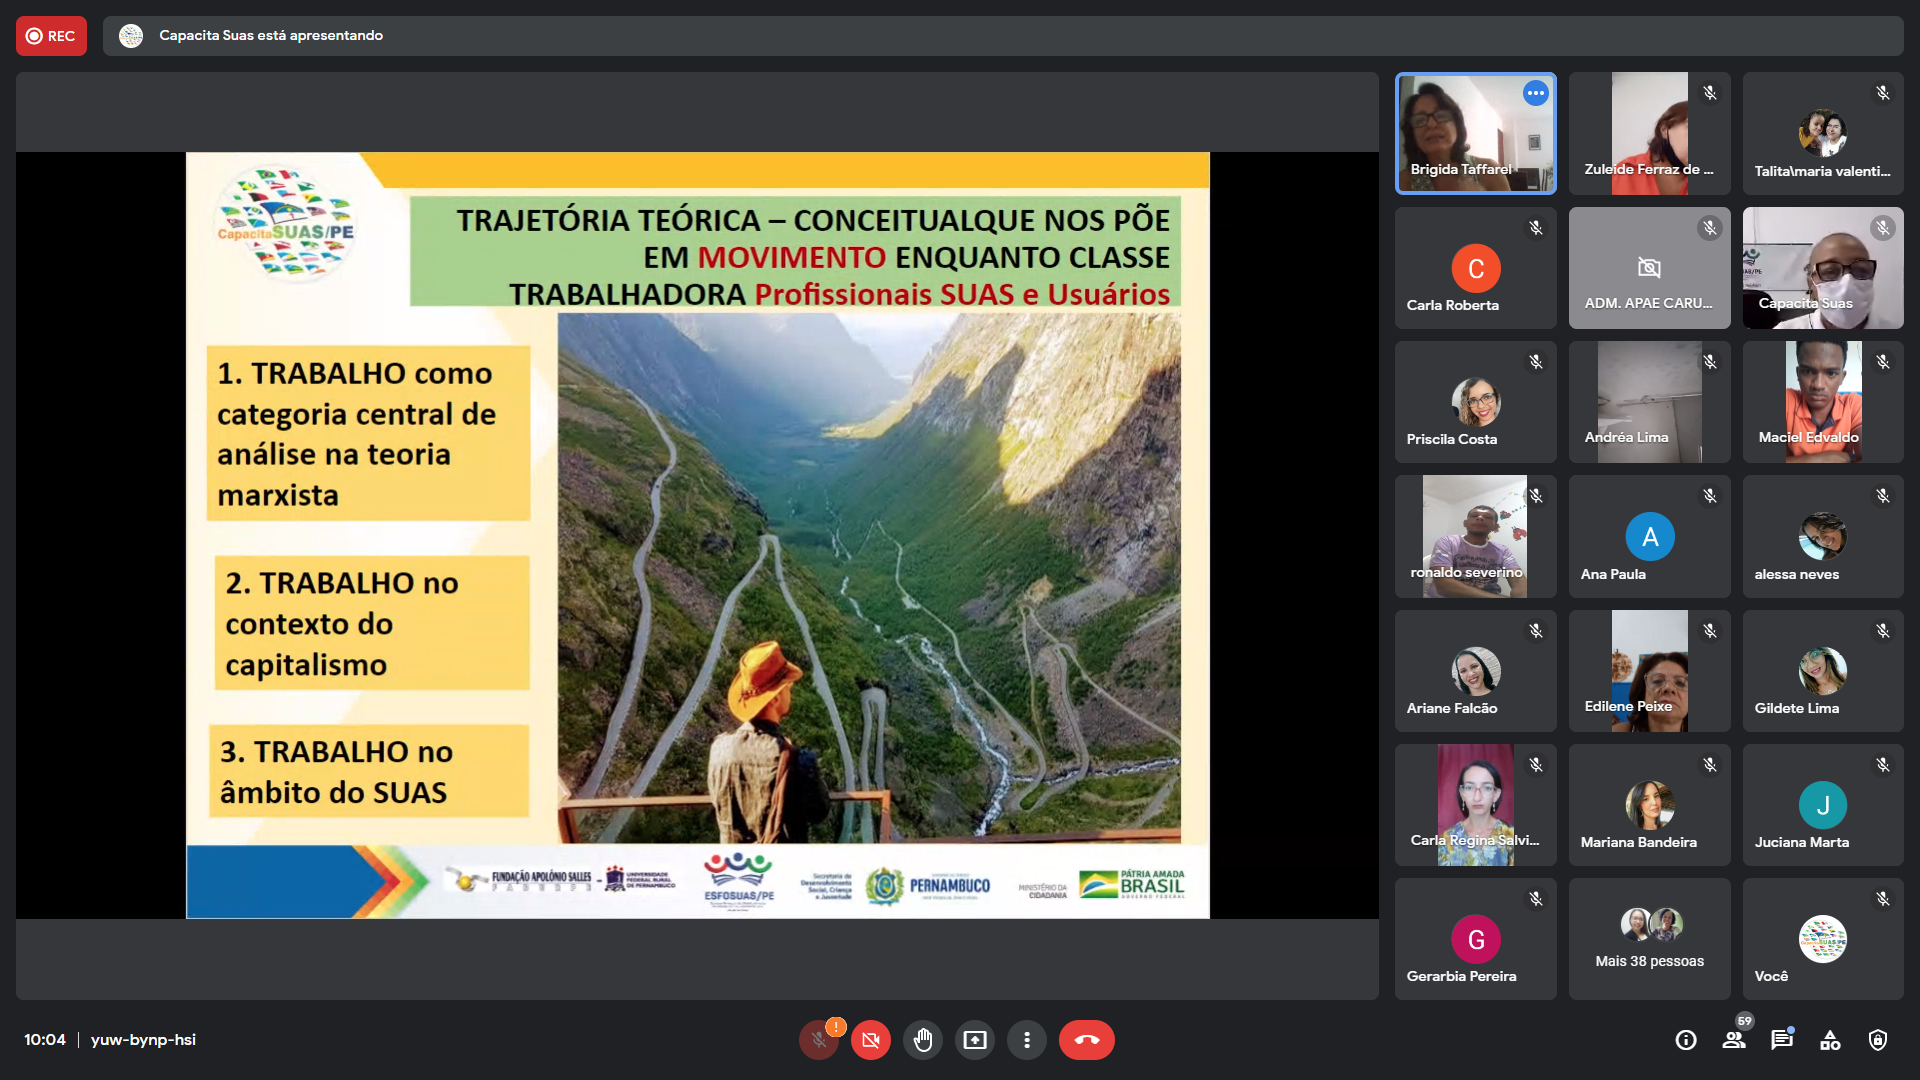Select the Capacita Suas video tile
This screenshot has height=1080, width=1920.
pos(1822,268)
